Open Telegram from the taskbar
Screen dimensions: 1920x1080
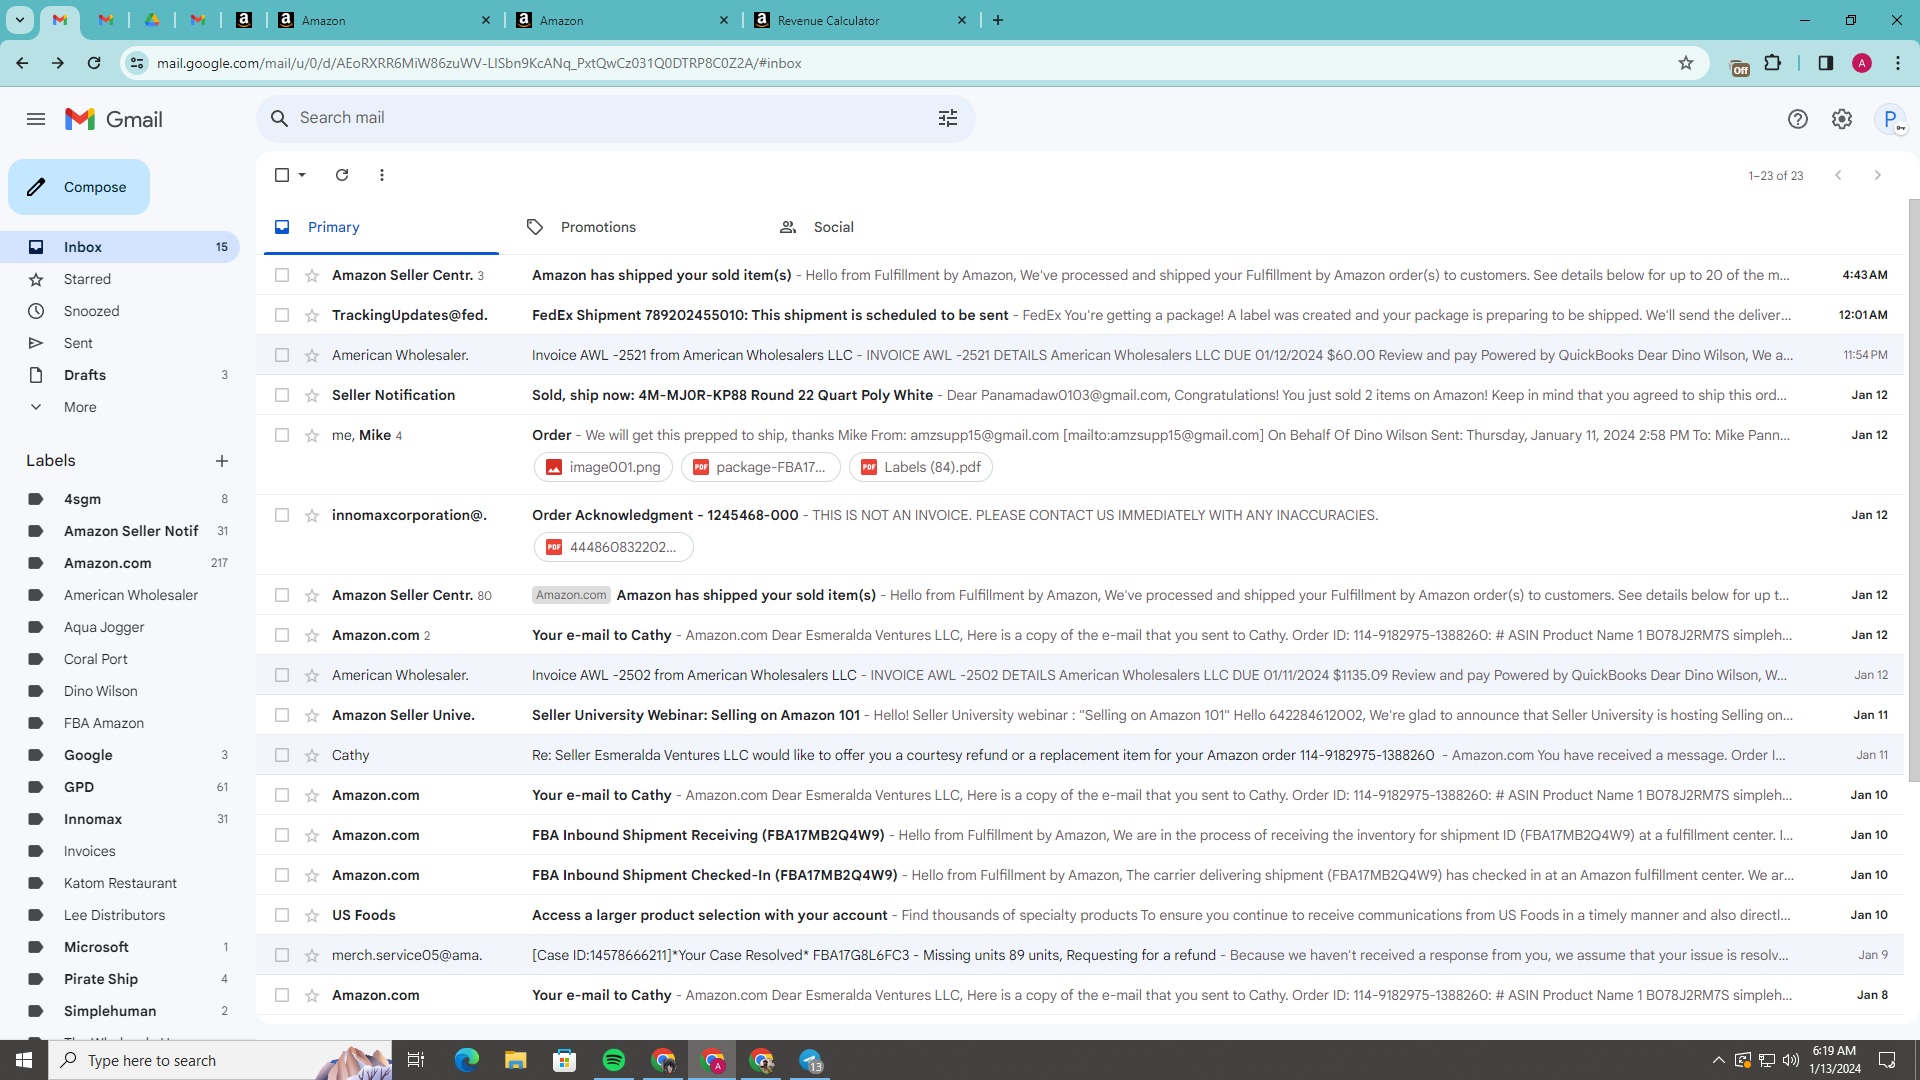point(811,1060)
